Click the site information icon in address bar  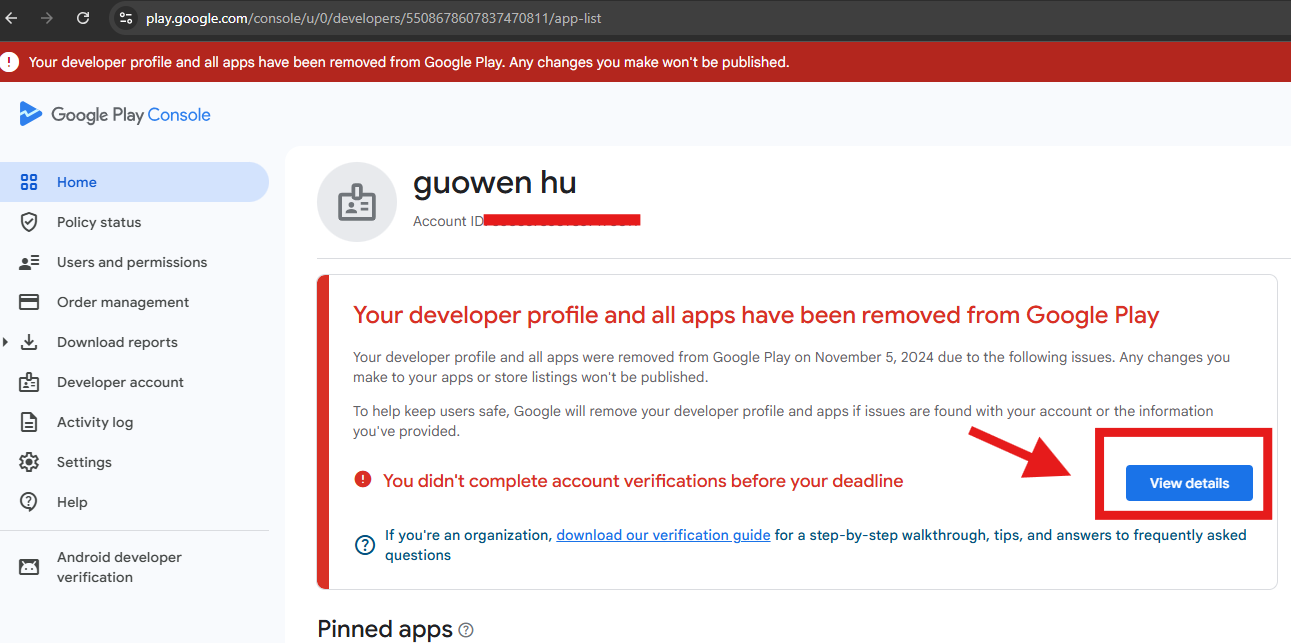tap(126, 18)
